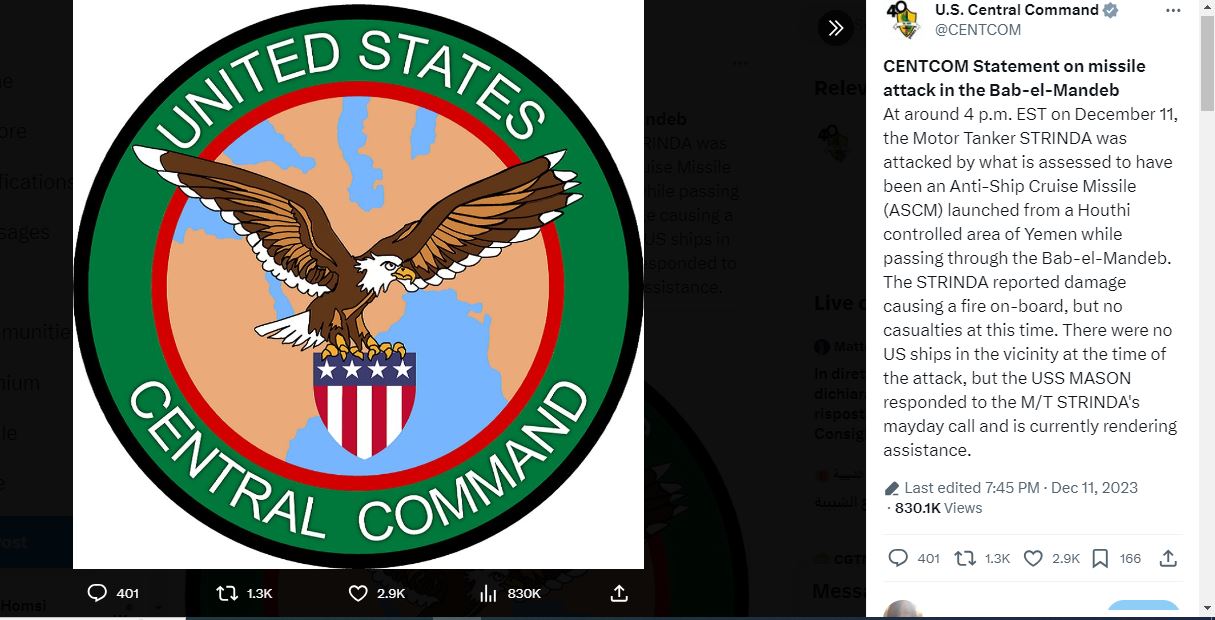Click the CENTCOM emblem image
This screenshot has height=620, width=1215.
point(358,282)
